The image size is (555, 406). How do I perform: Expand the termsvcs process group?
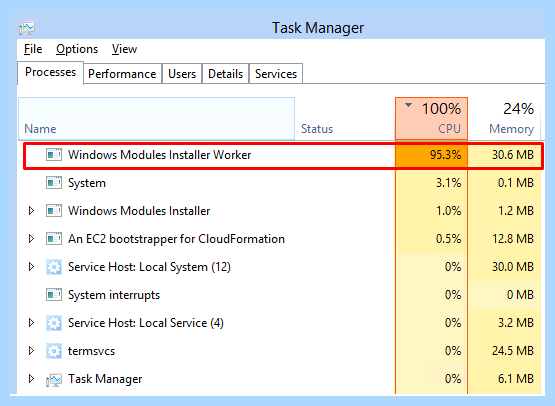pos(31,350)
